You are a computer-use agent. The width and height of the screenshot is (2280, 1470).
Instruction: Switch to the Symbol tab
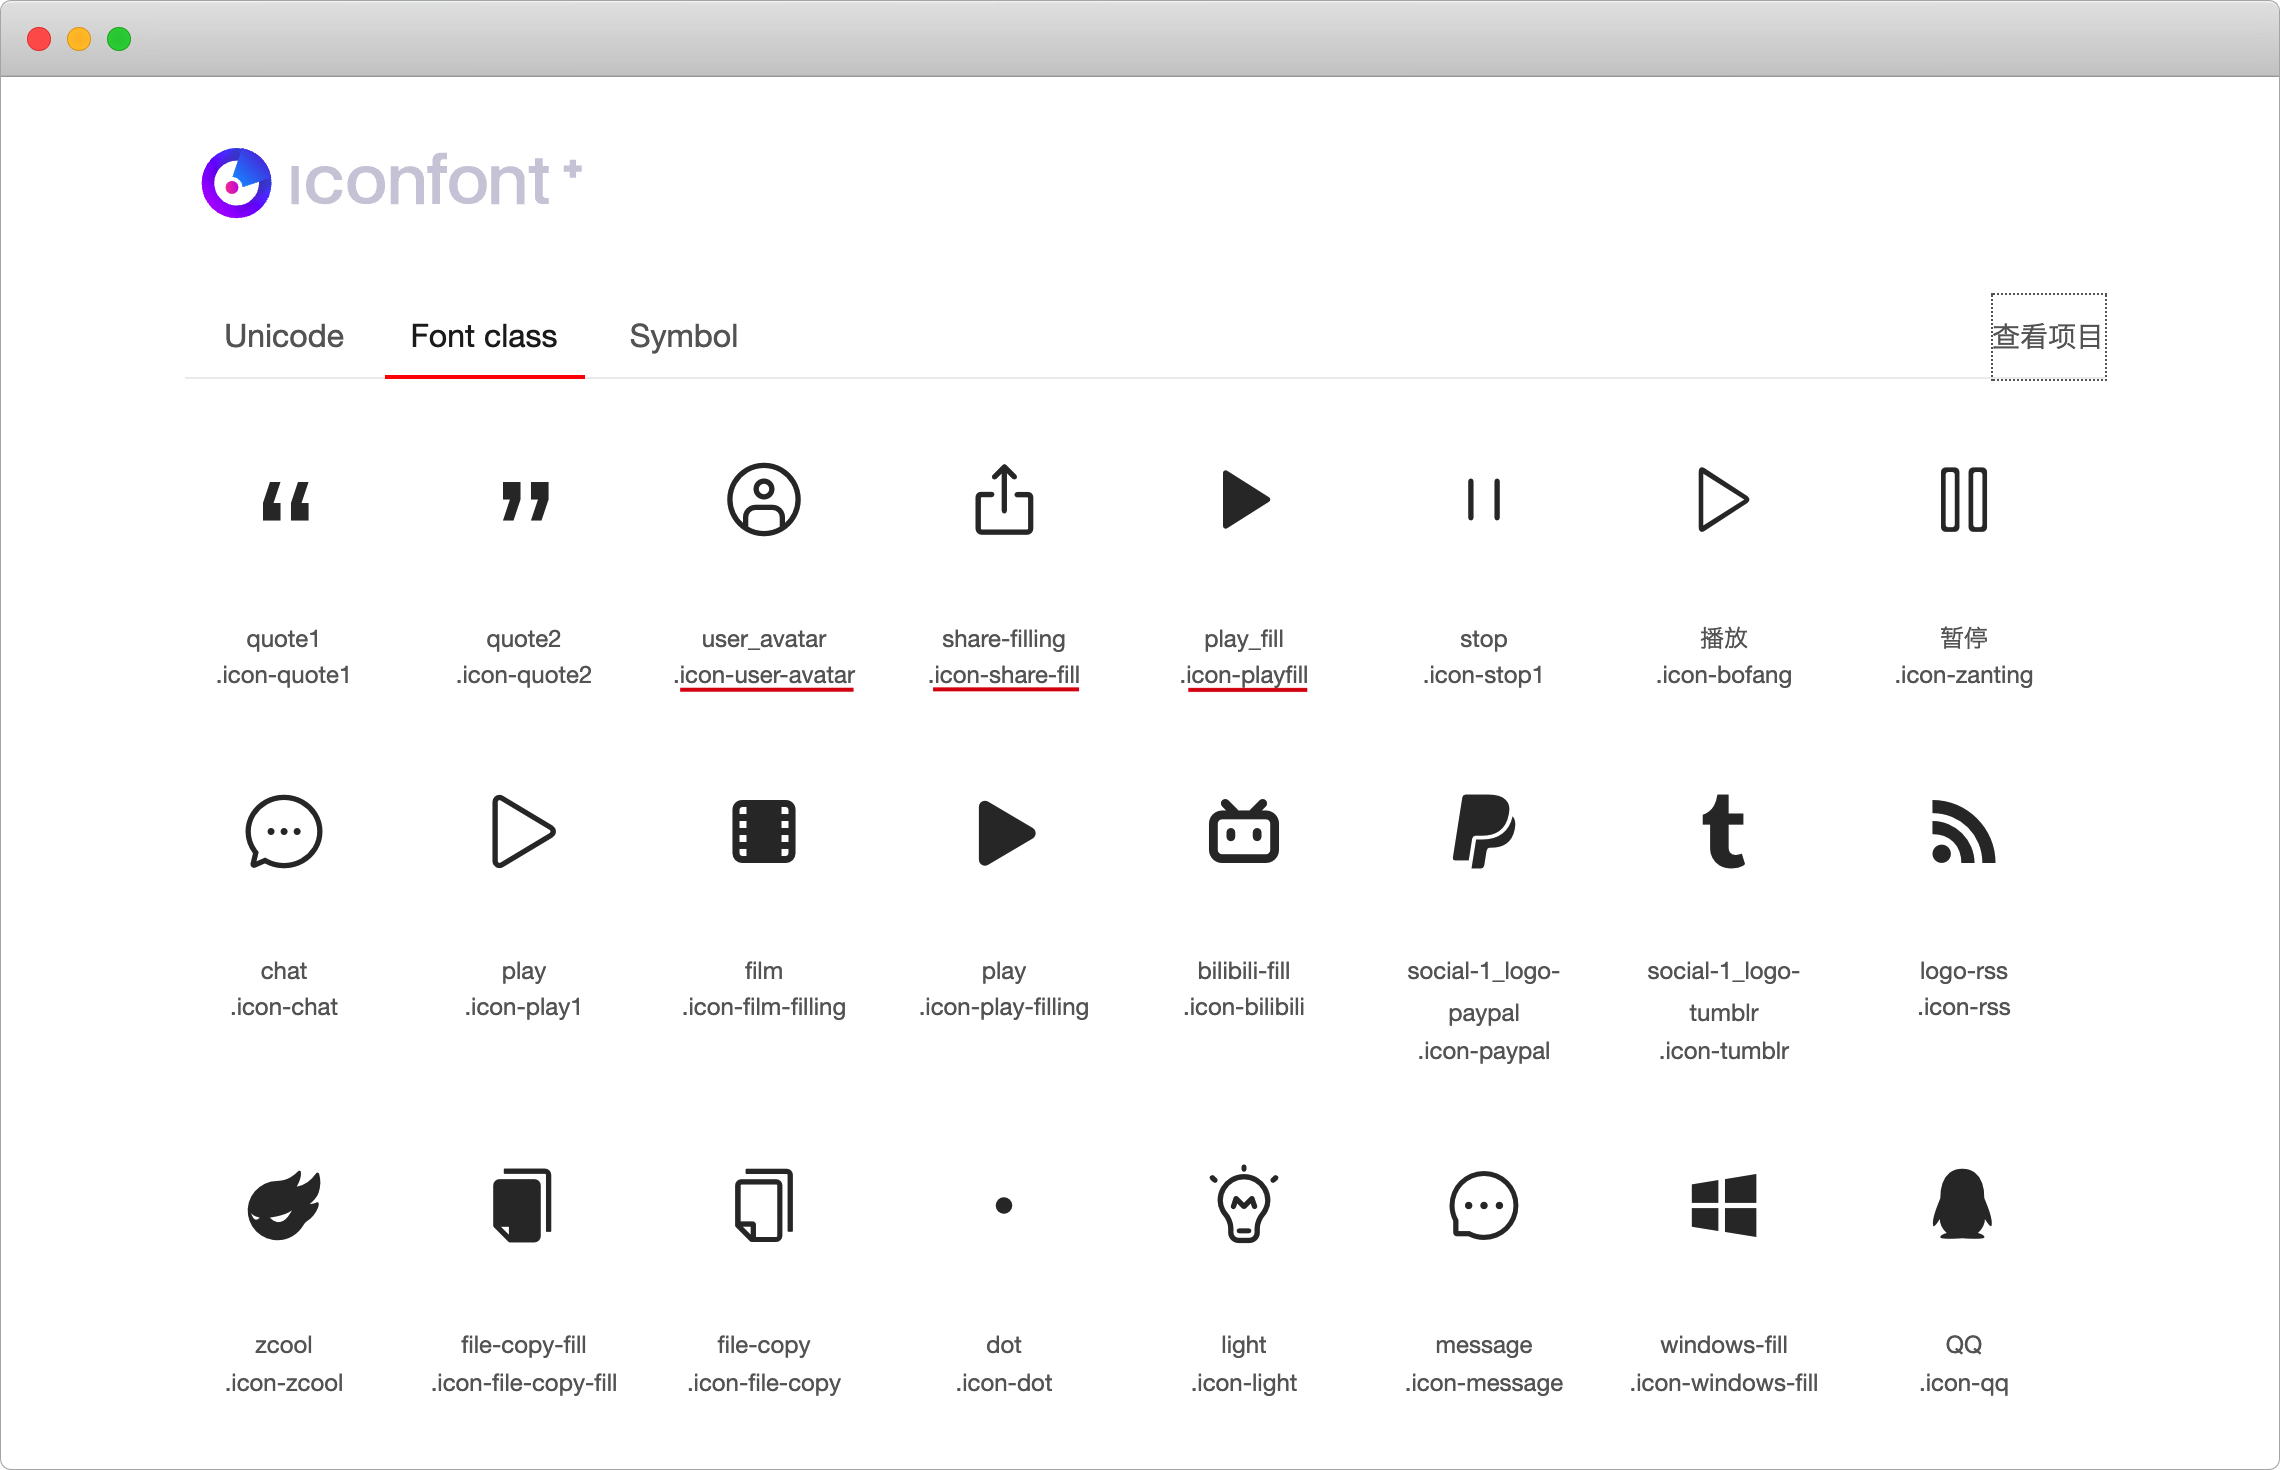tap(684, 336)
